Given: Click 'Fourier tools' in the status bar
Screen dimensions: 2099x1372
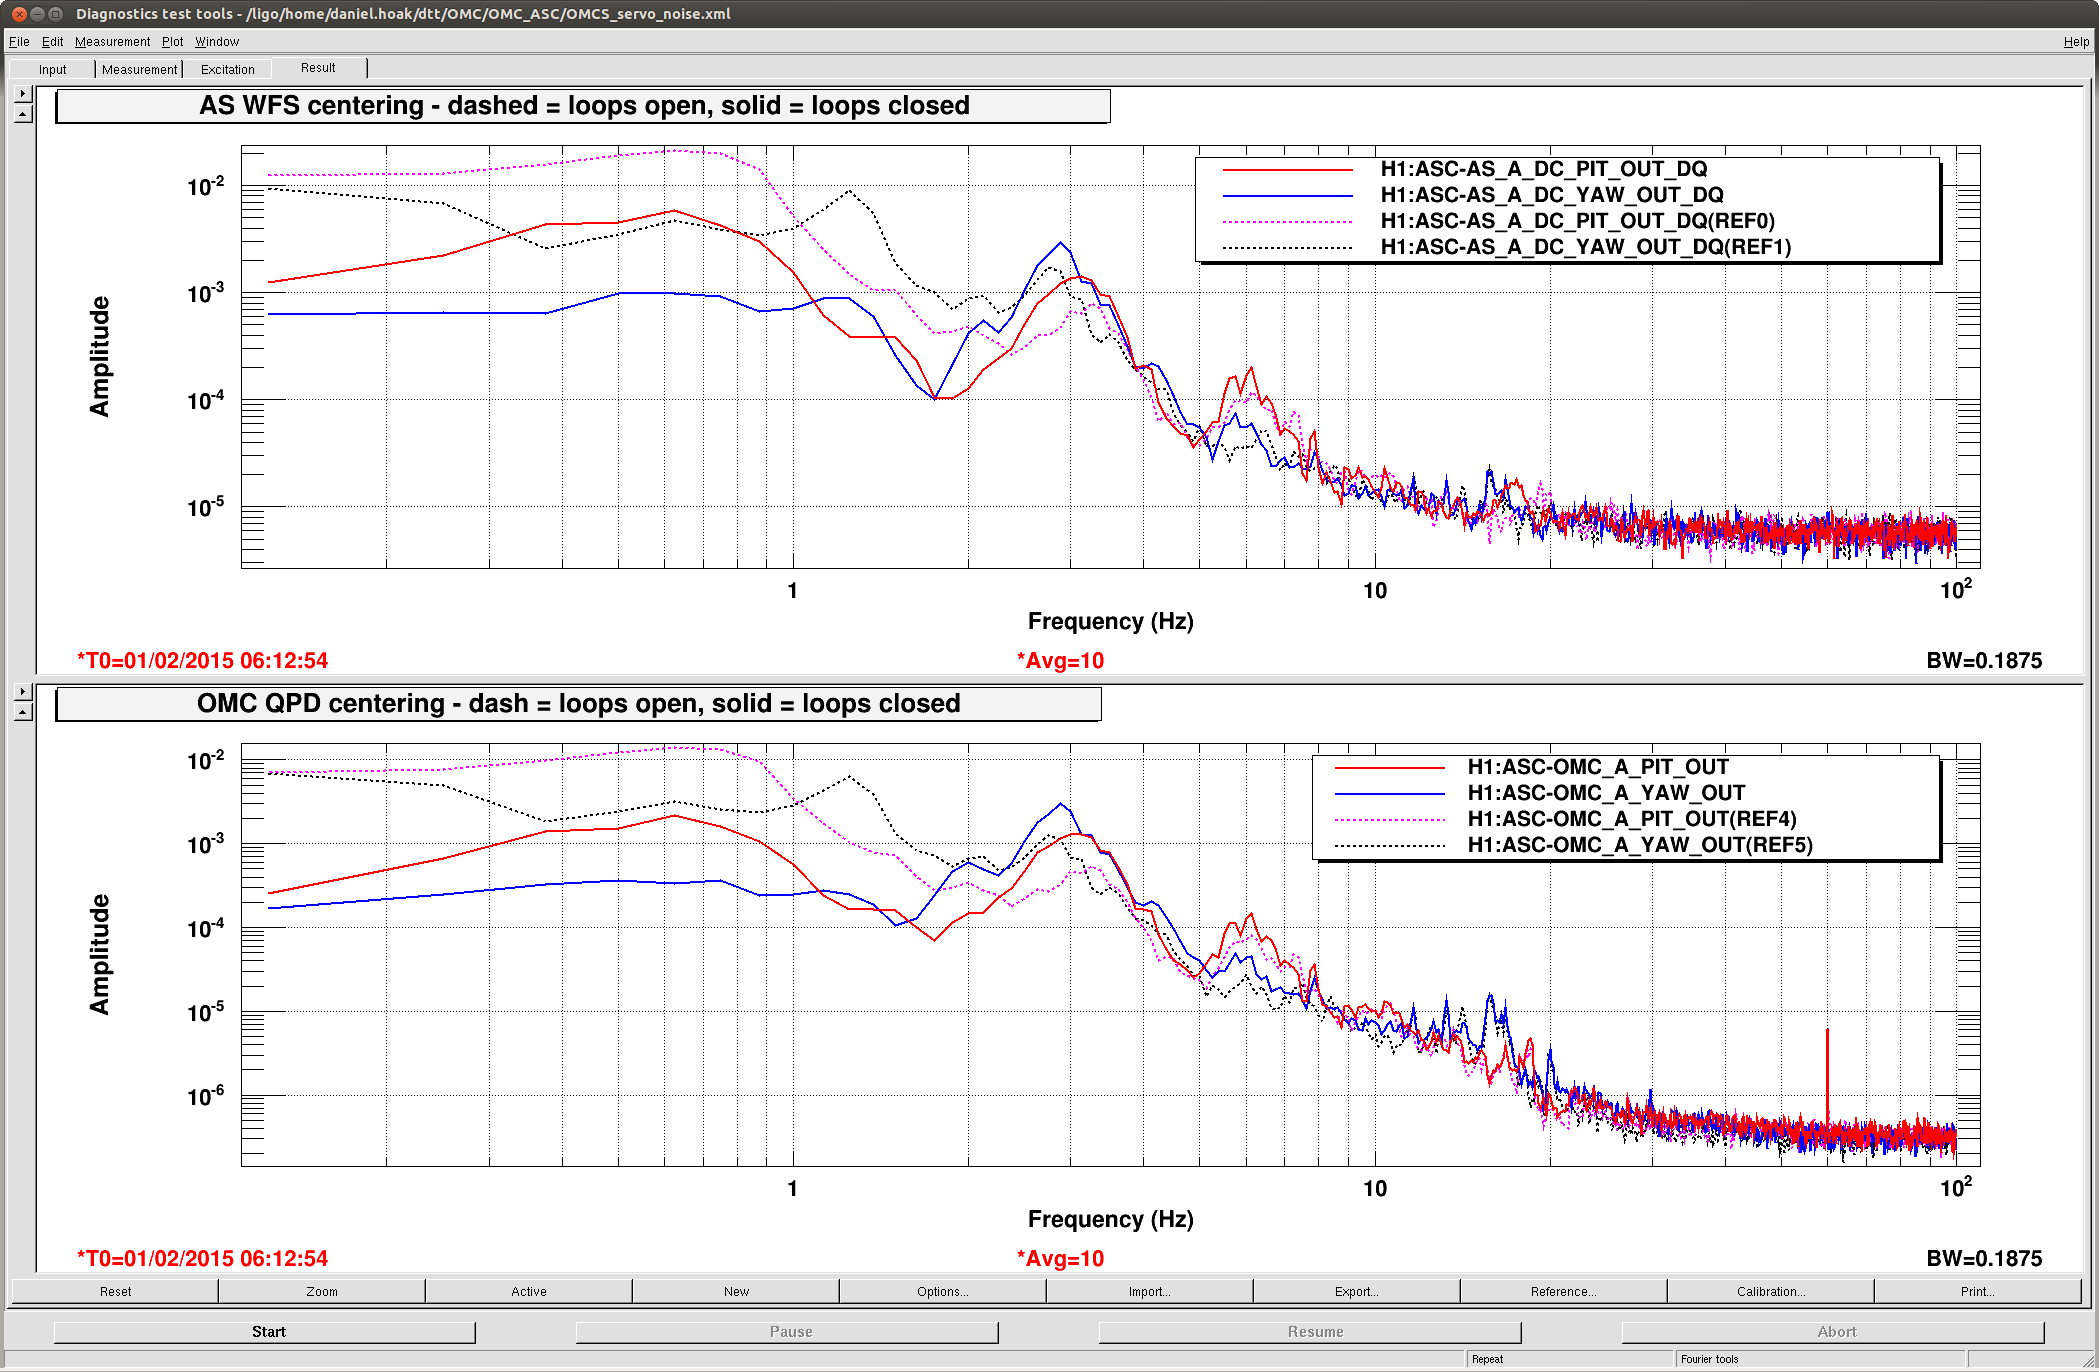Looking at the screenshot, I should point(1709,1359).
